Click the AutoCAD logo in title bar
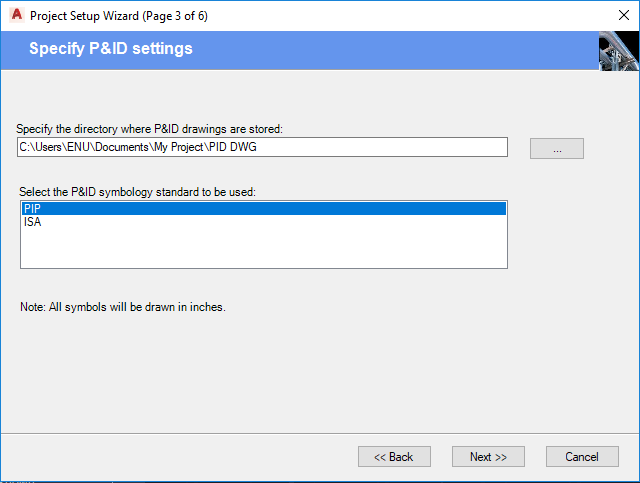640x483 pixels. coord(15,16)
